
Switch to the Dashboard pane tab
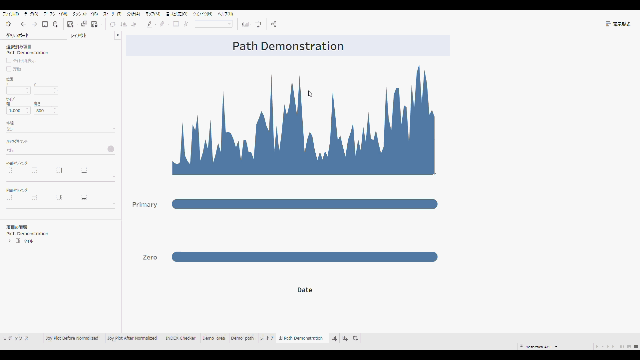pyautogui.click(x=17, y=36)
